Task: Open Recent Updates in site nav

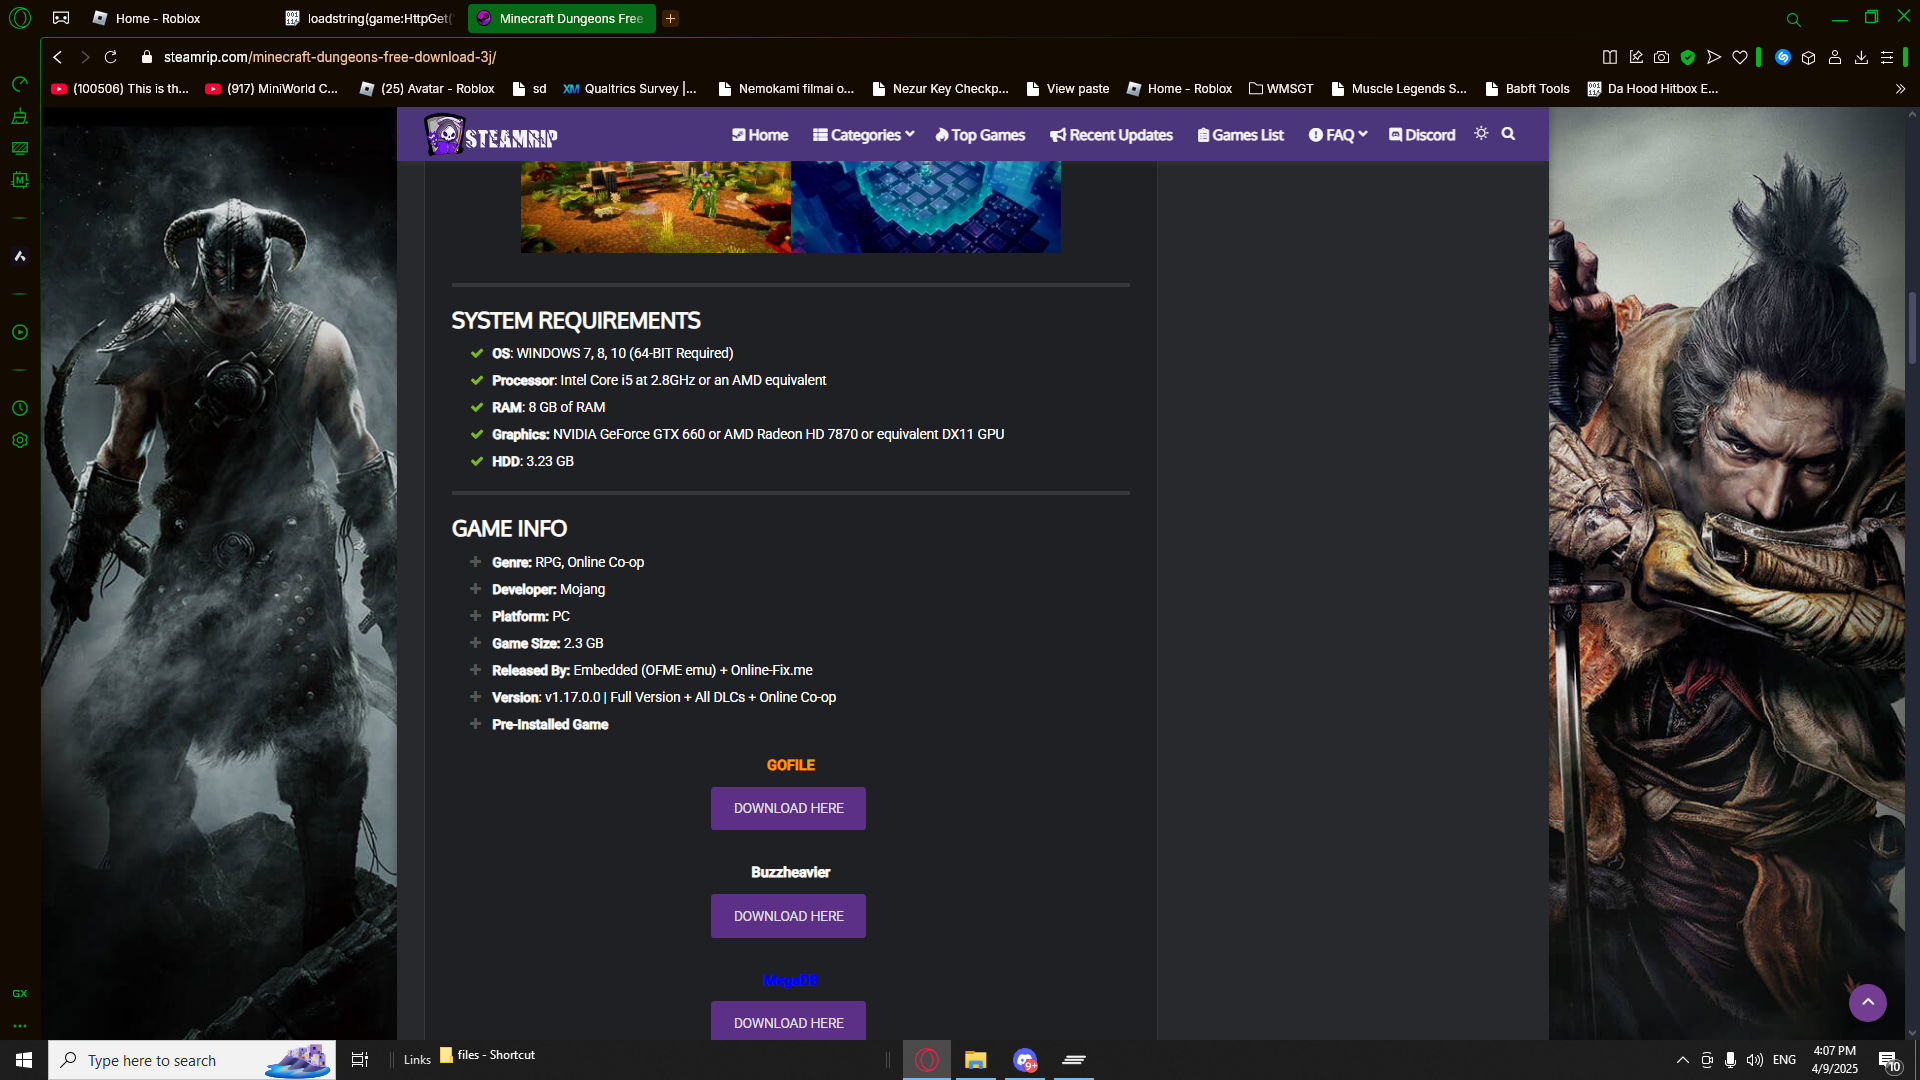Action: click(1111, 135)
